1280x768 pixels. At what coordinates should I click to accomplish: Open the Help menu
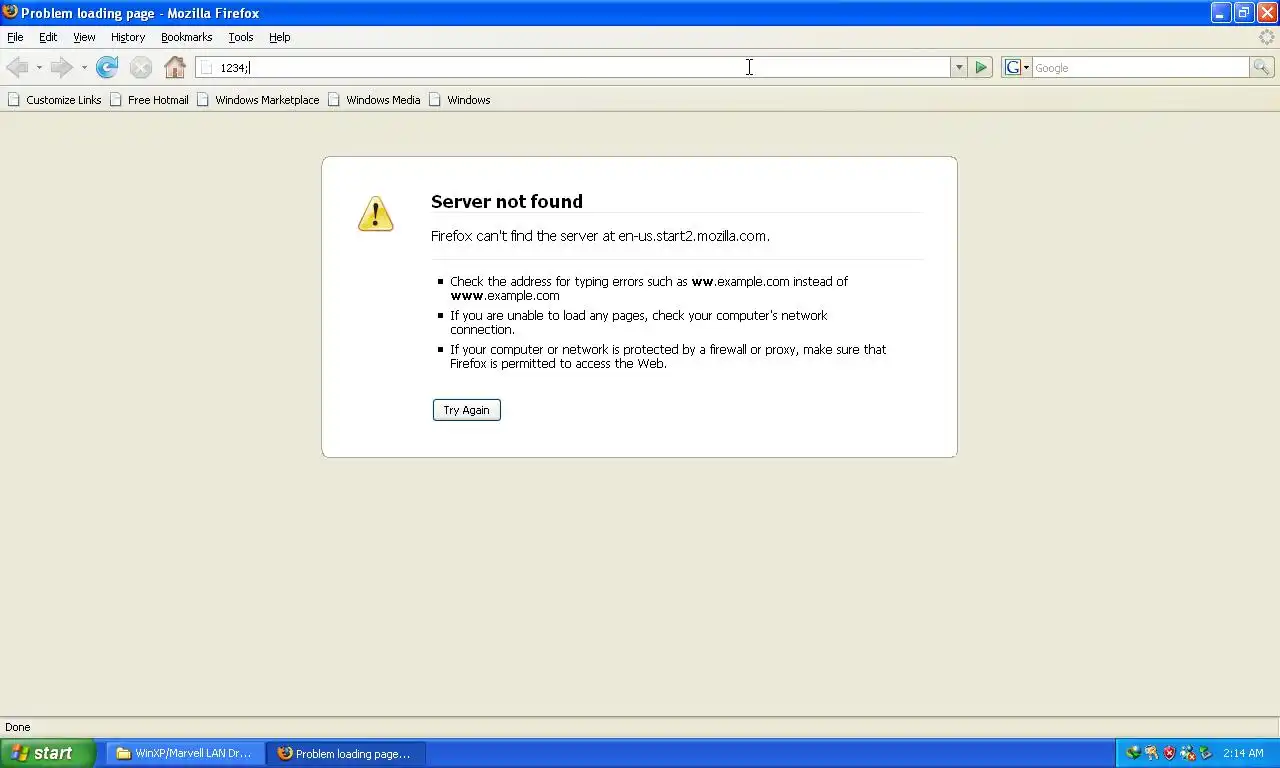coord(280,37)
